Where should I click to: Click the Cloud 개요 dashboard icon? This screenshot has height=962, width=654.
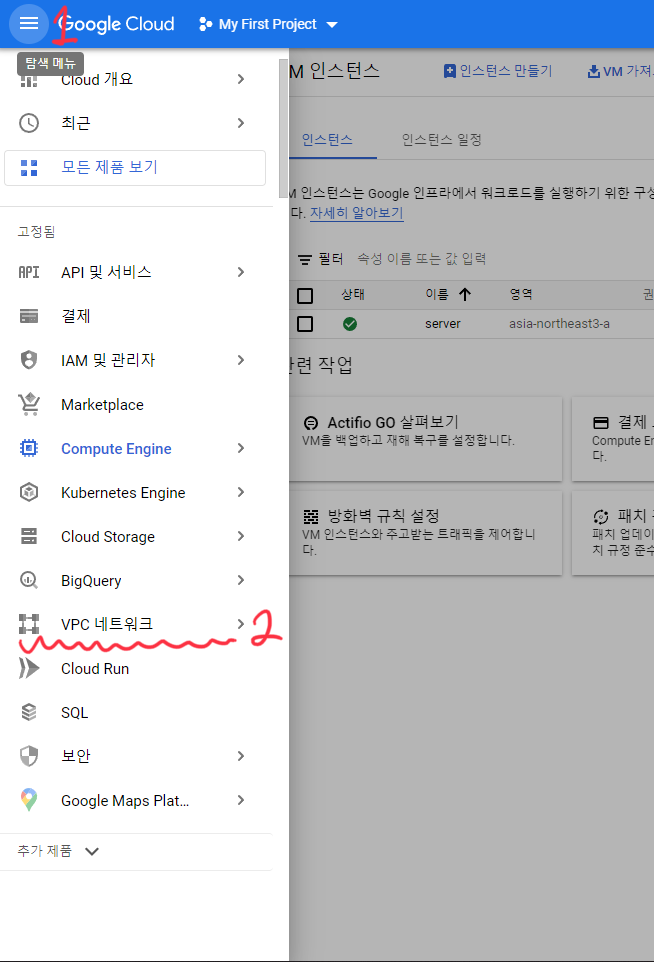tap(29, 80)
